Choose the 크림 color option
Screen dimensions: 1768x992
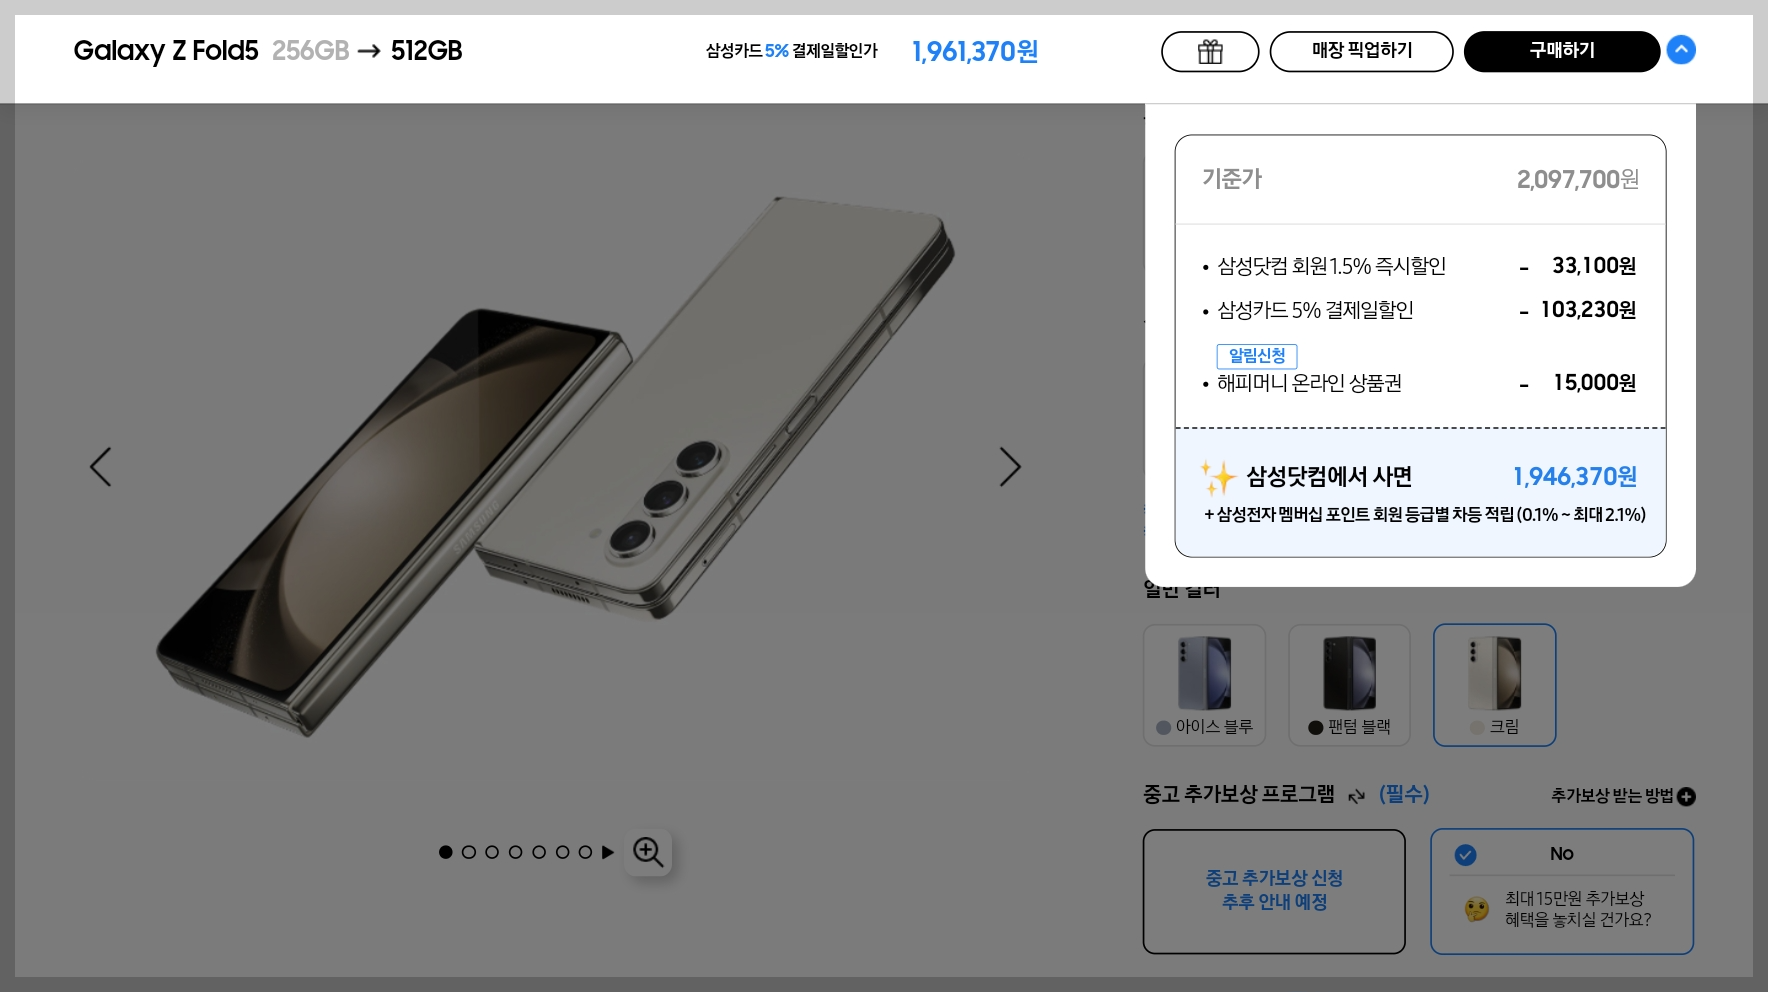pos(1494,685)
